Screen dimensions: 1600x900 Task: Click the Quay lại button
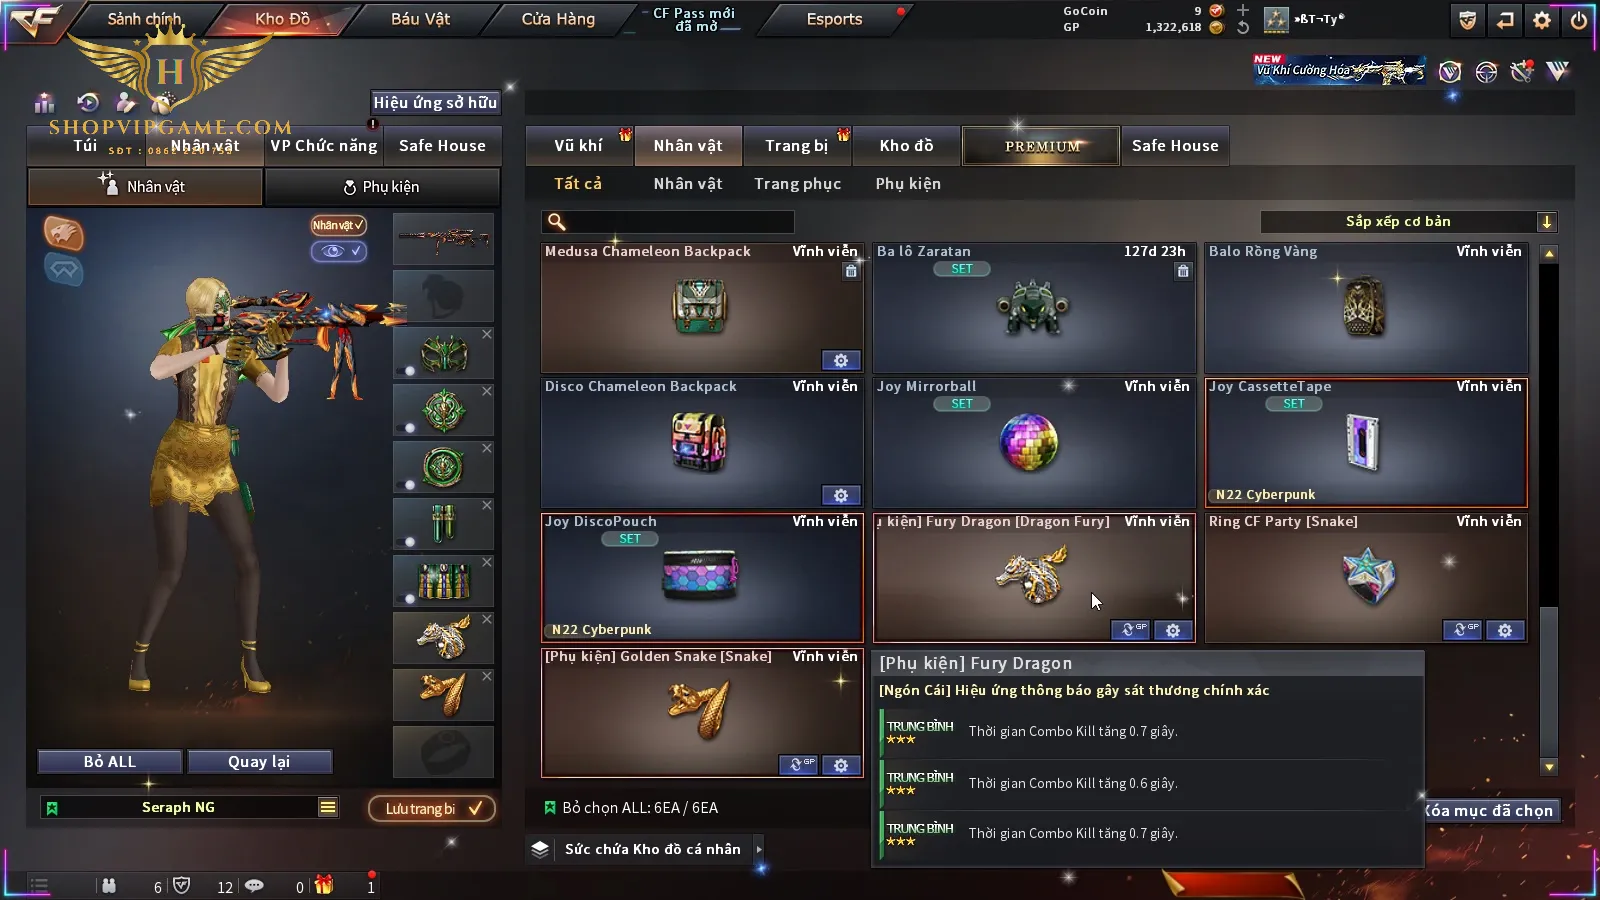click(259, 762)
